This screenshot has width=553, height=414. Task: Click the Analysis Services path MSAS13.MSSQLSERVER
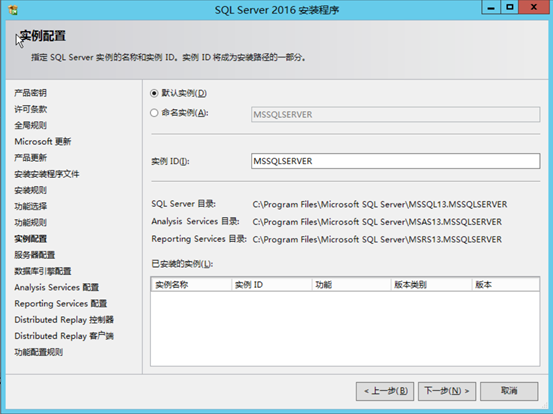[x=377, y=222]
